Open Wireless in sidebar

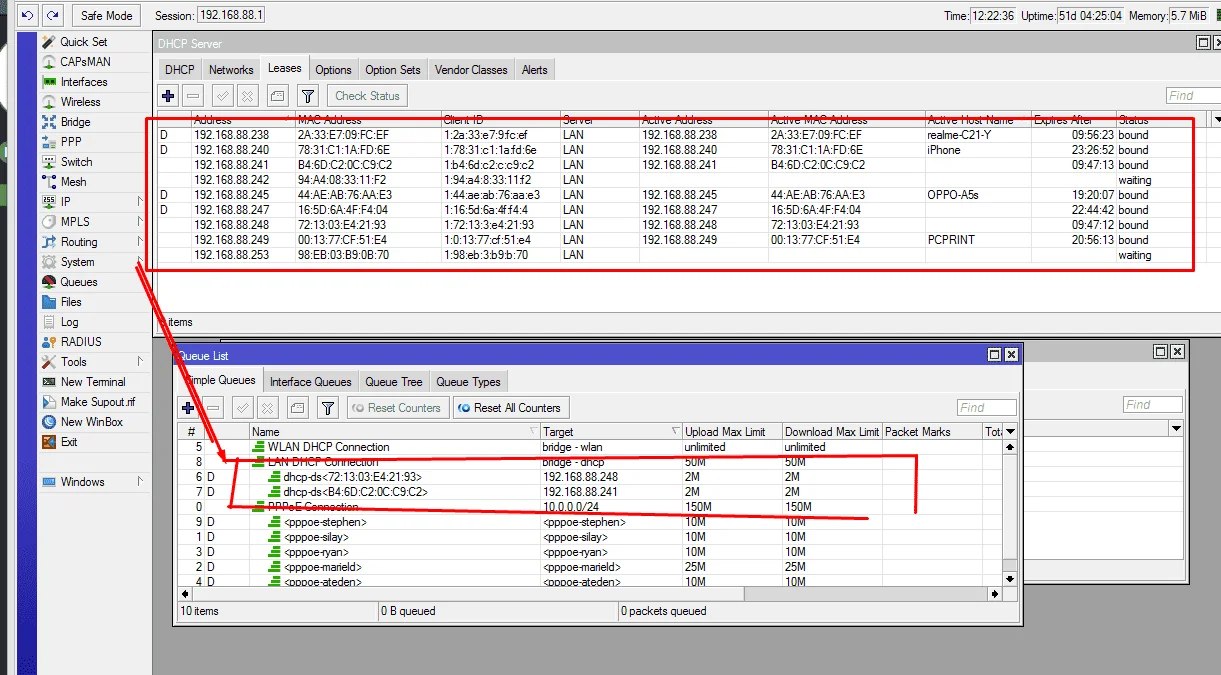(80, 102)
